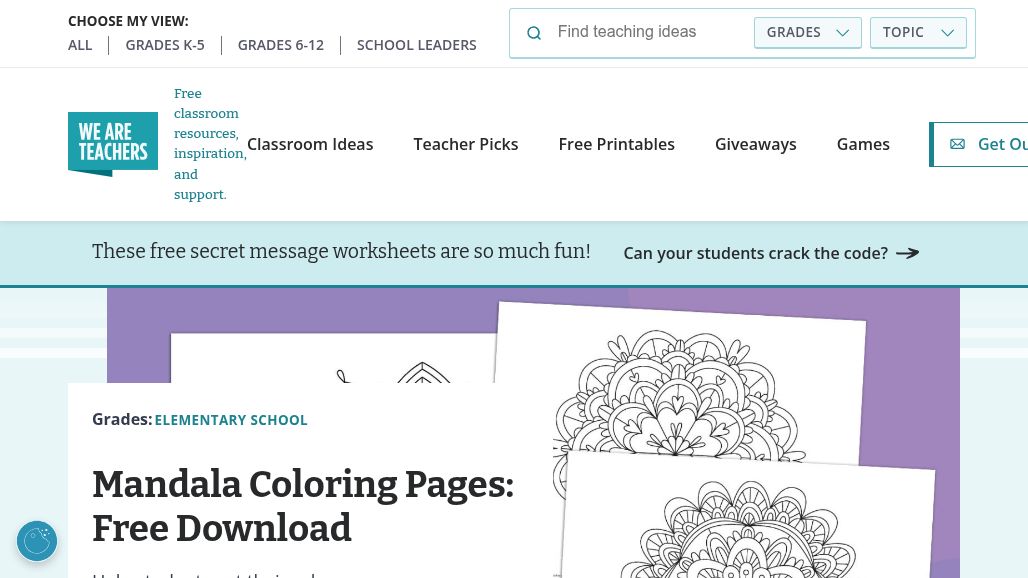Switch view to SCHOOL LEADERS
Viewport: 1028px width, 578px height.
pos(416,45)
